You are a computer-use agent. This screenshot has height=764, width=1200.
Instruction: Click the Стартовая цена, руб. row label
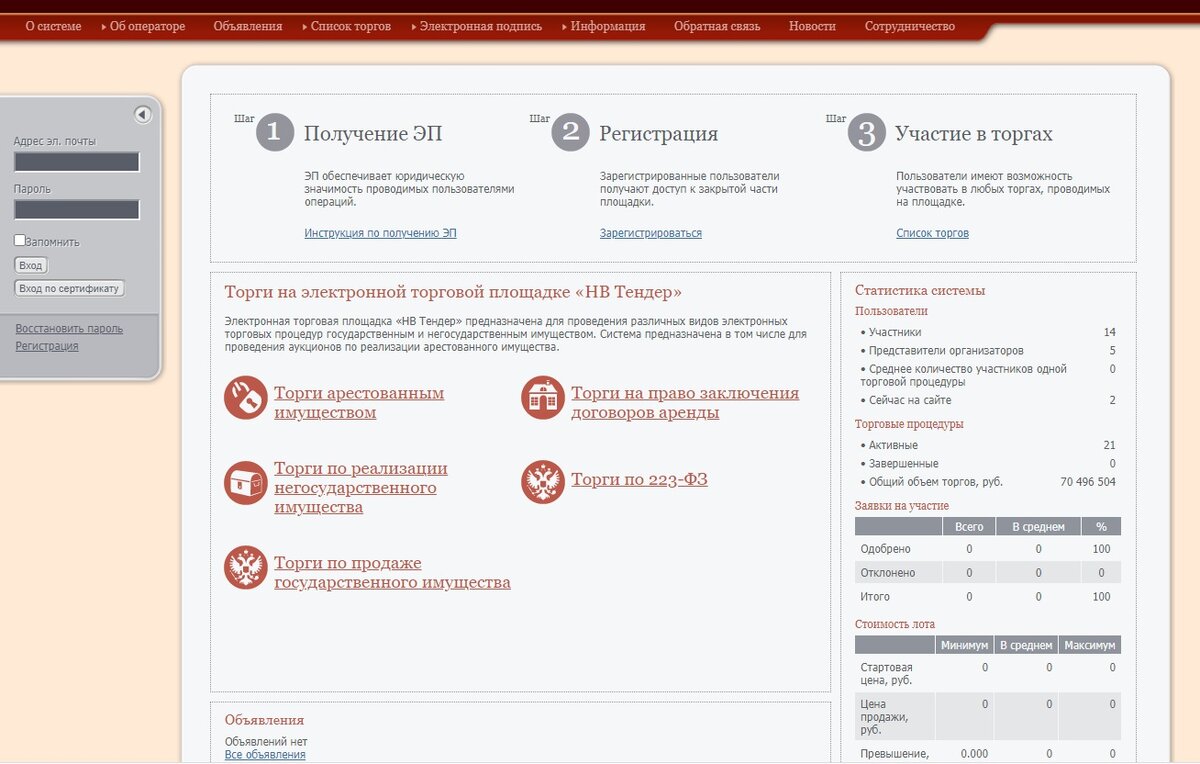pos(886,674)
